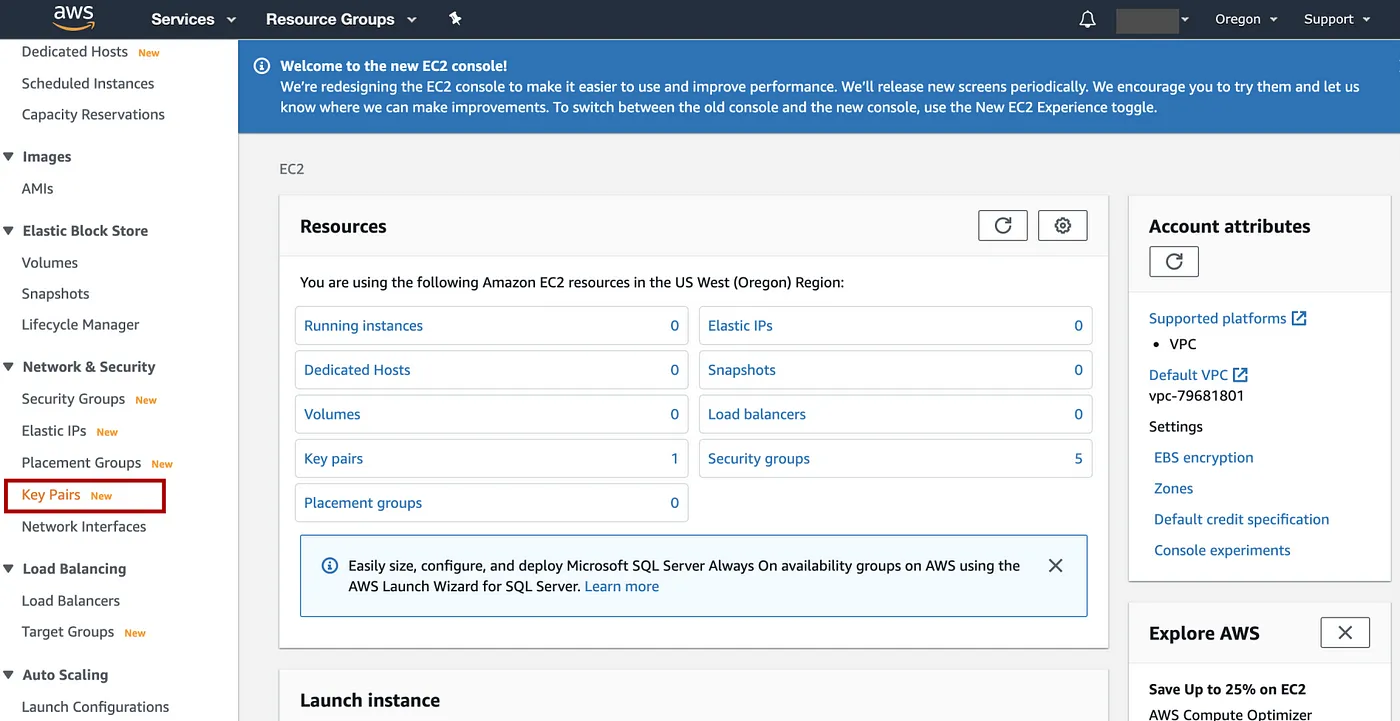Open the Services dropdown menu

(193, 19)
